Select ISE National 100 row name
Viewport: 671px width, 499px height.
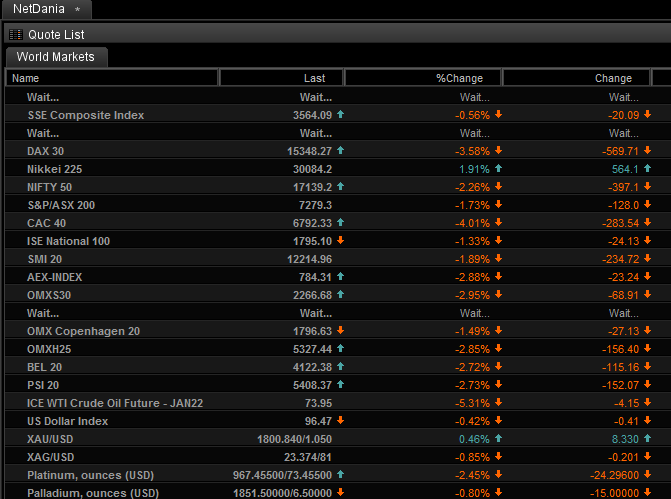pos(68,241)
